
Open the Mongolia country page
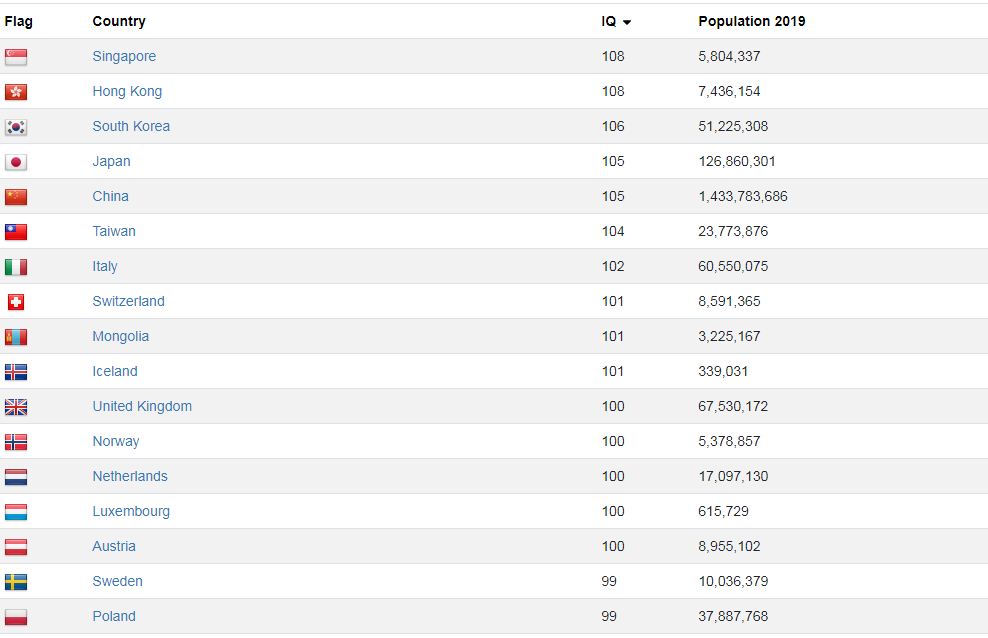point(120,336)
